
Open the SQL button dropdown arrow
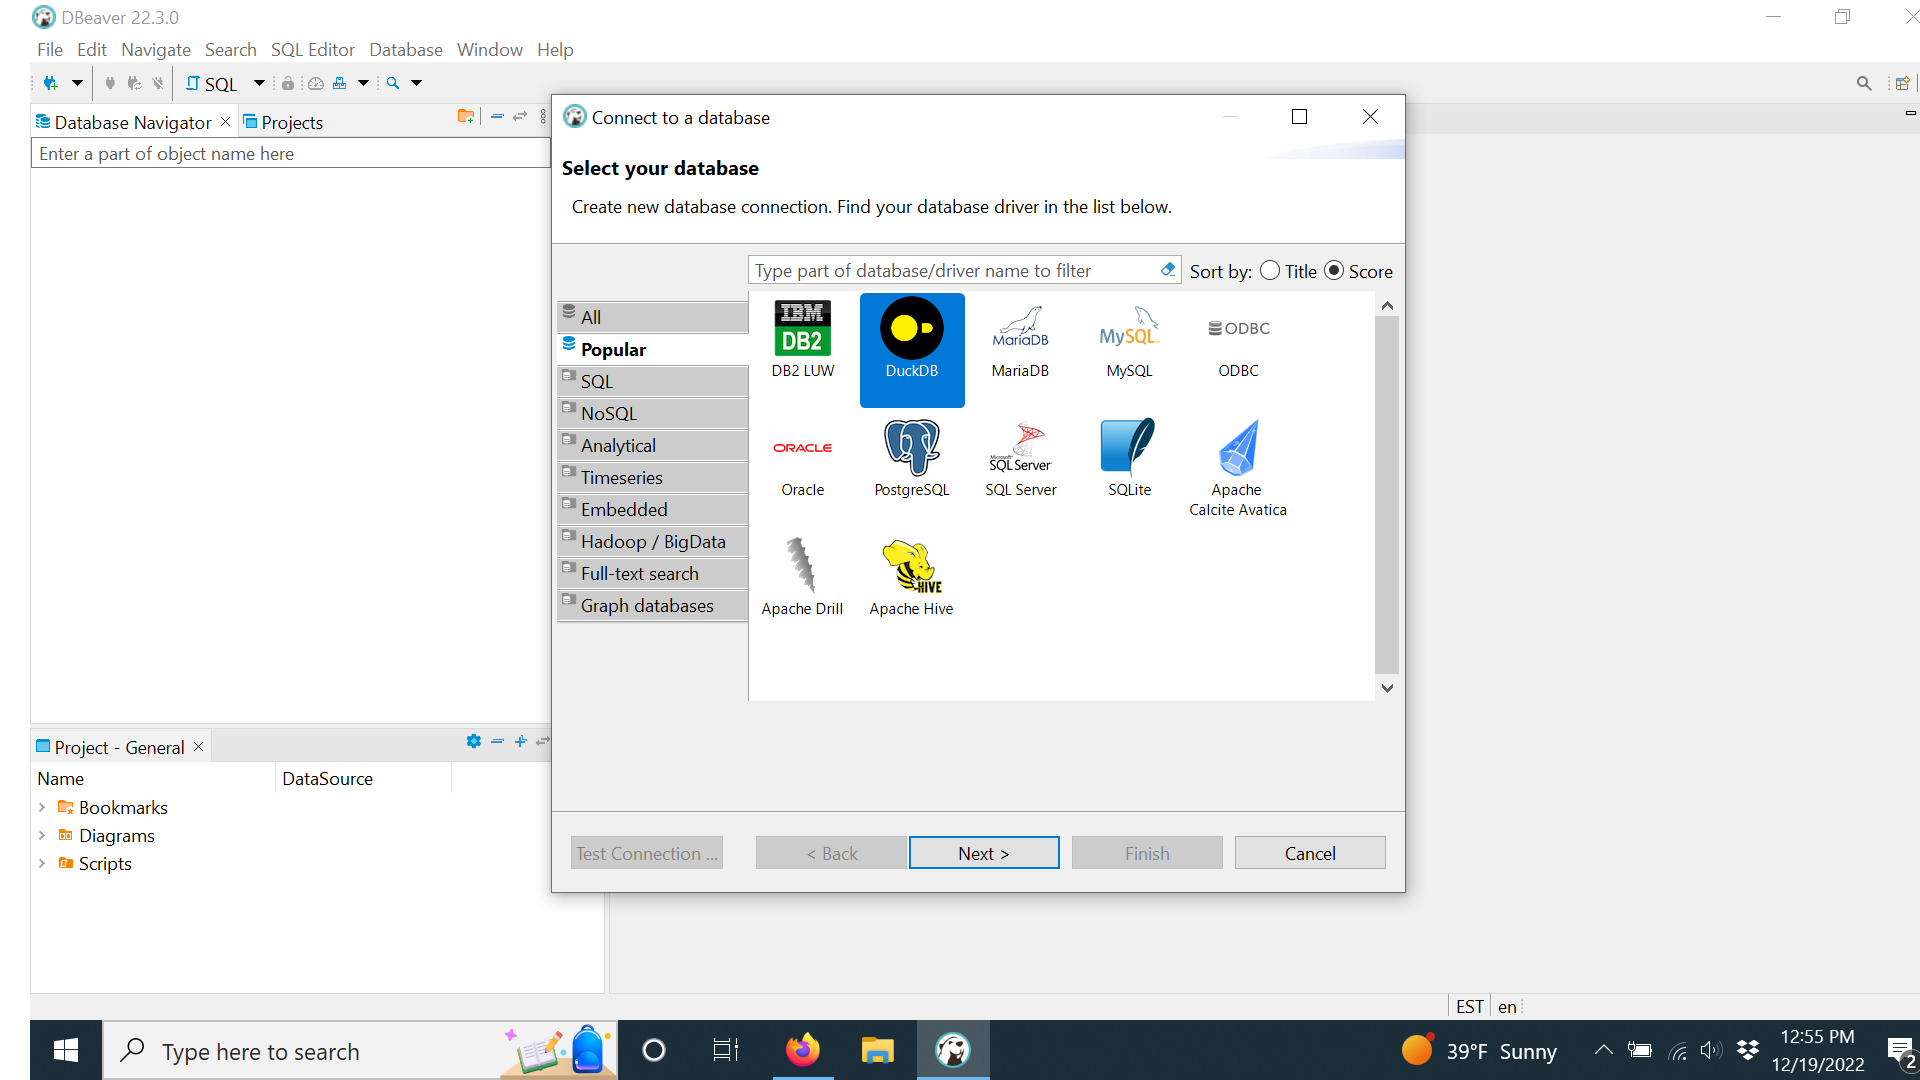point(259,83)
